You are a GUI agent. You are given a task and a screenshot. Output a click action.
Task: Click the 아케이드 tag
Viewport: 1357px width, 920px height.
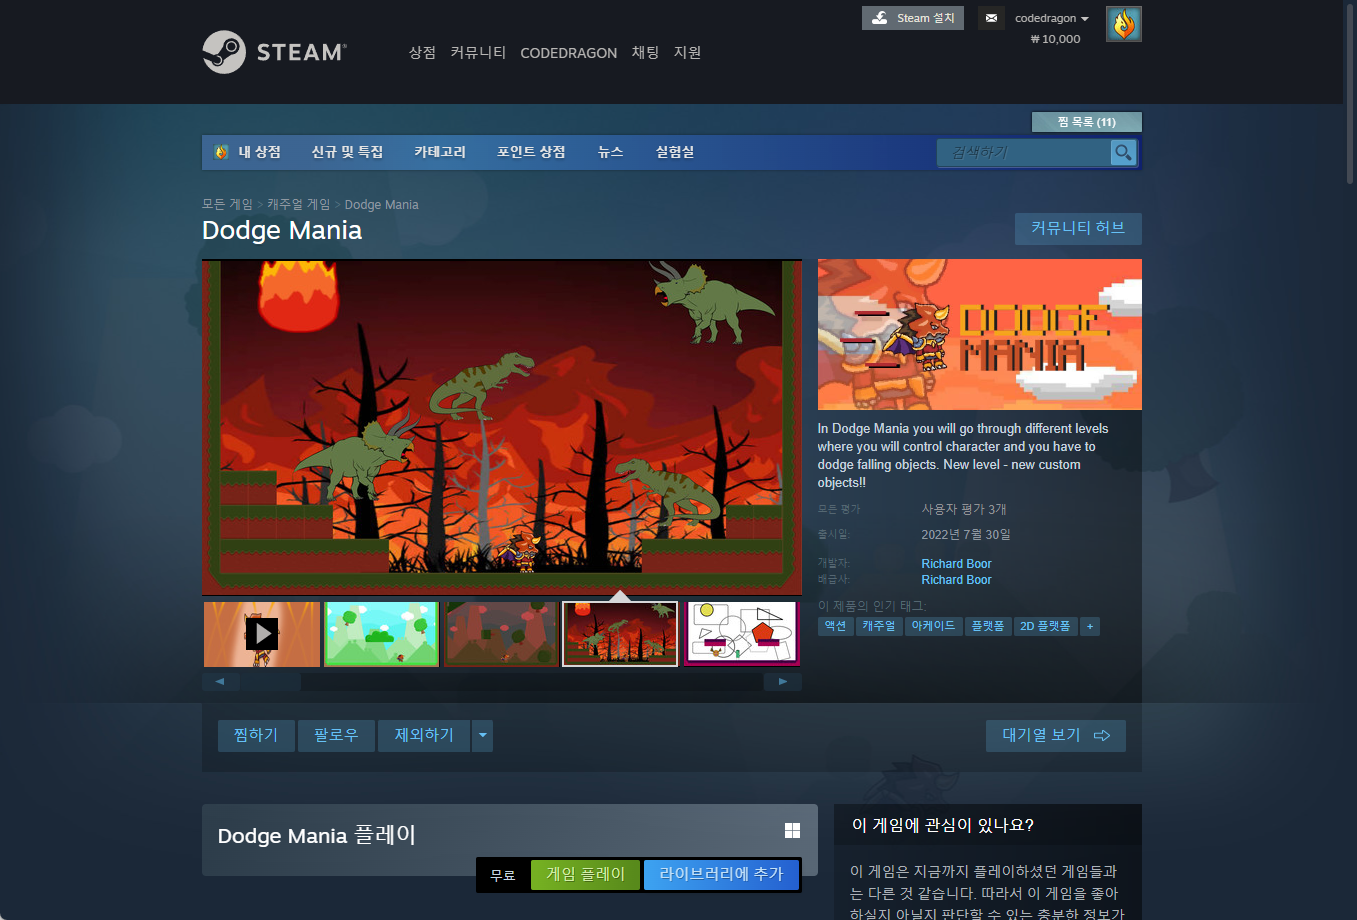[934, 626]
